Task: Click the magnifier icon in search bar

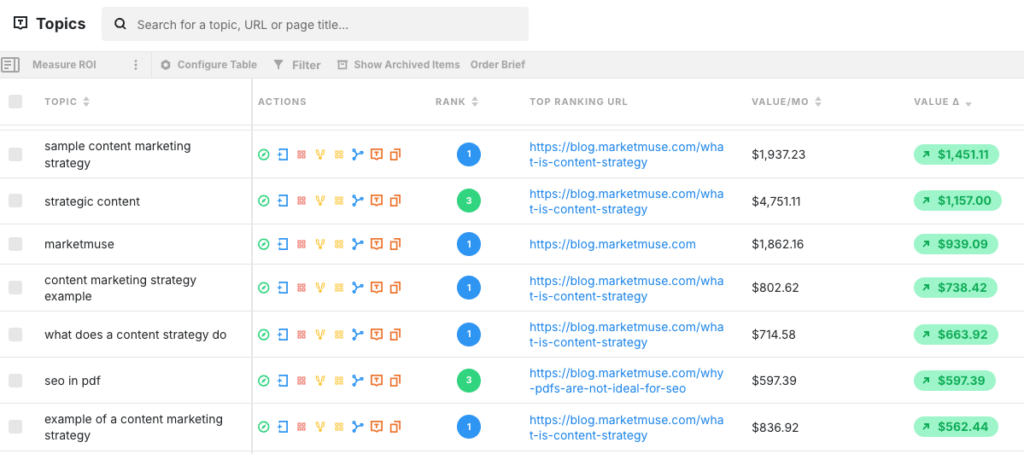Action: pyautogui.click(x=120, y=24)
